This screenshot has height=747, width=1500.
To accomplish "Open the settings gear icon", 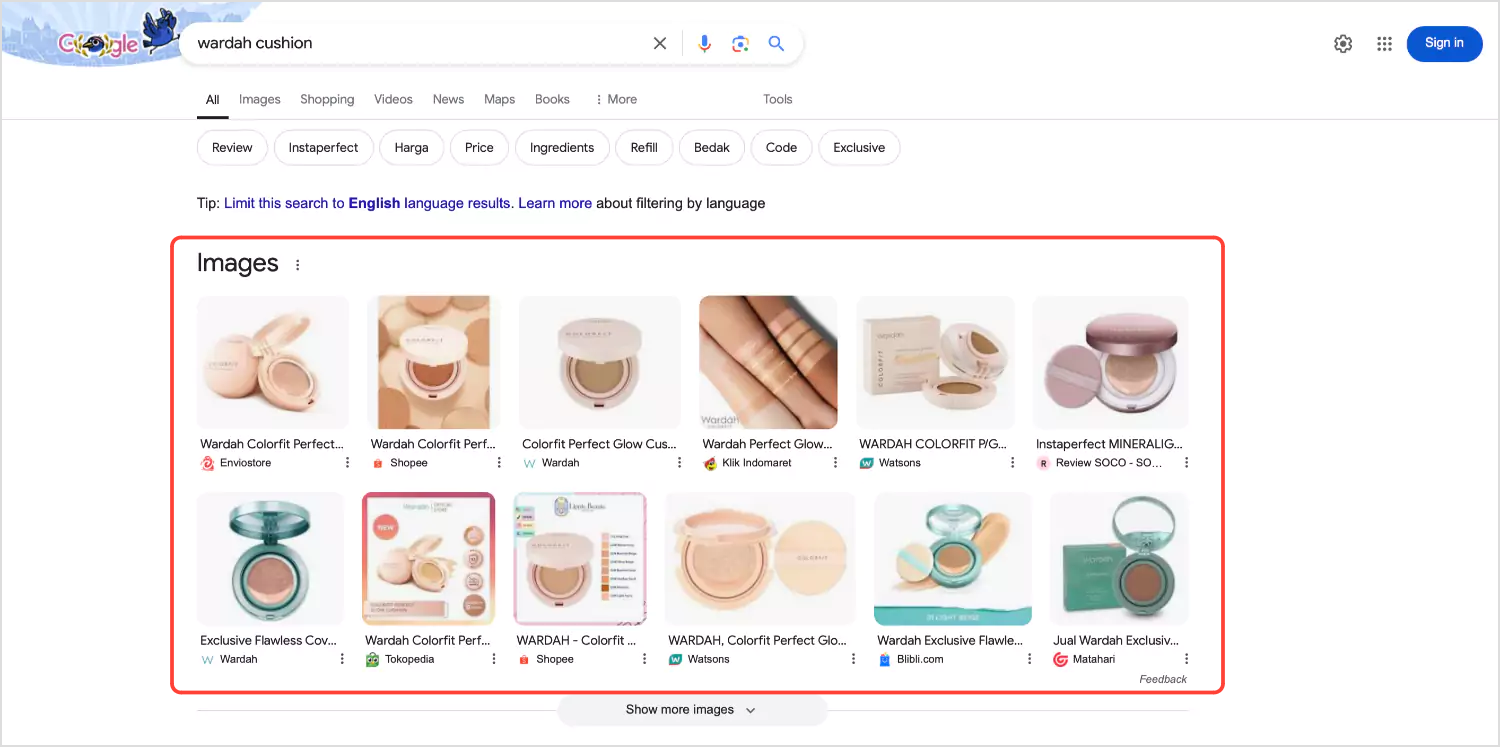I will 1343,43.
